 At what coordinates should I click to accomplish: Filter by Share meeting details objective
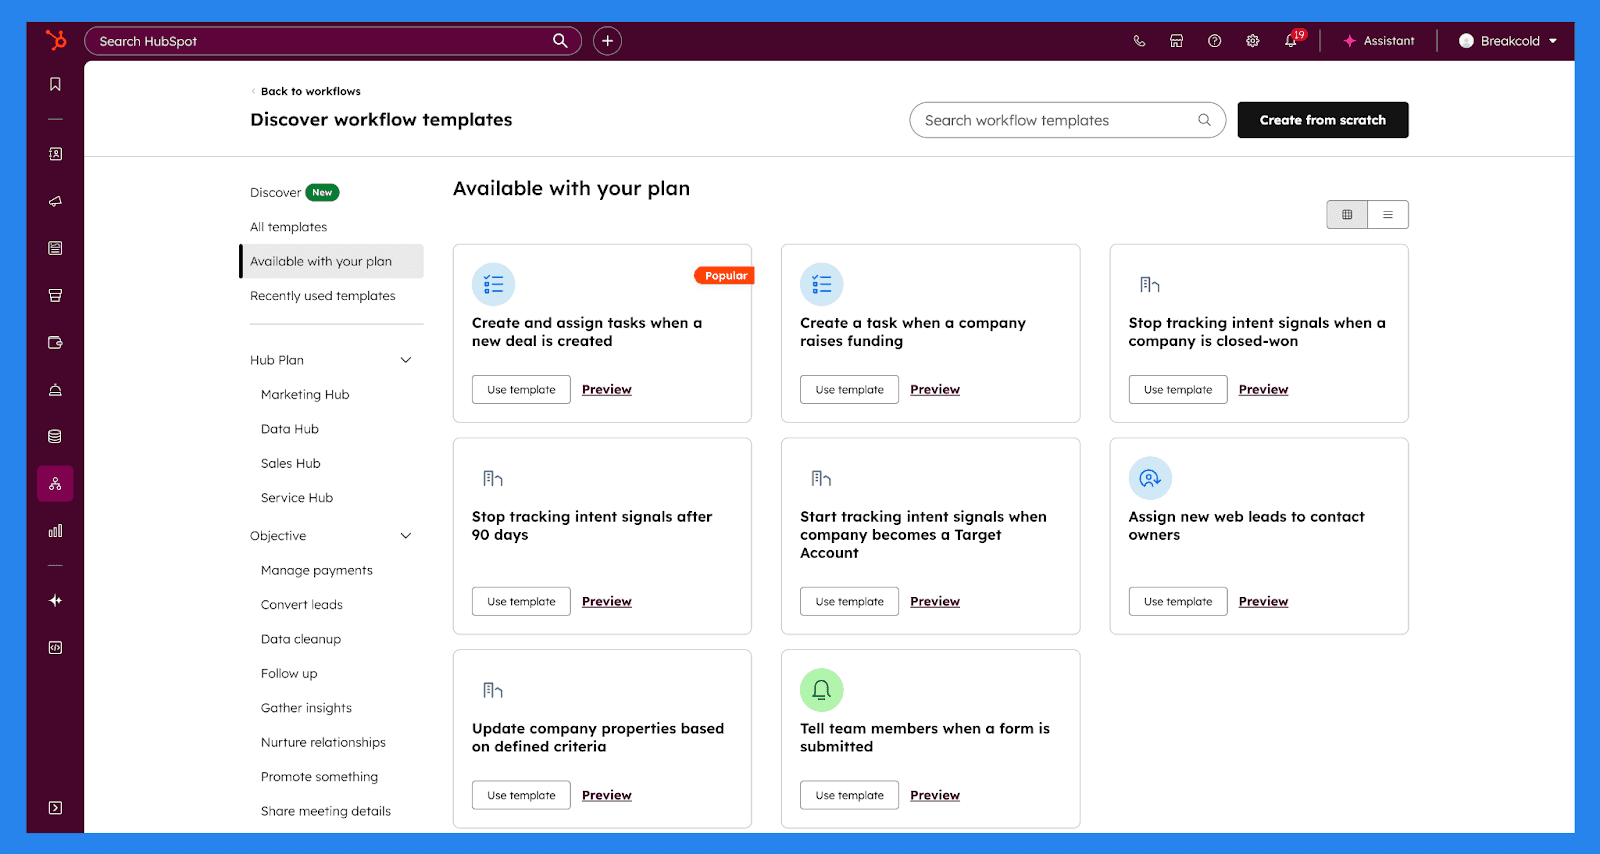[326, 811]
